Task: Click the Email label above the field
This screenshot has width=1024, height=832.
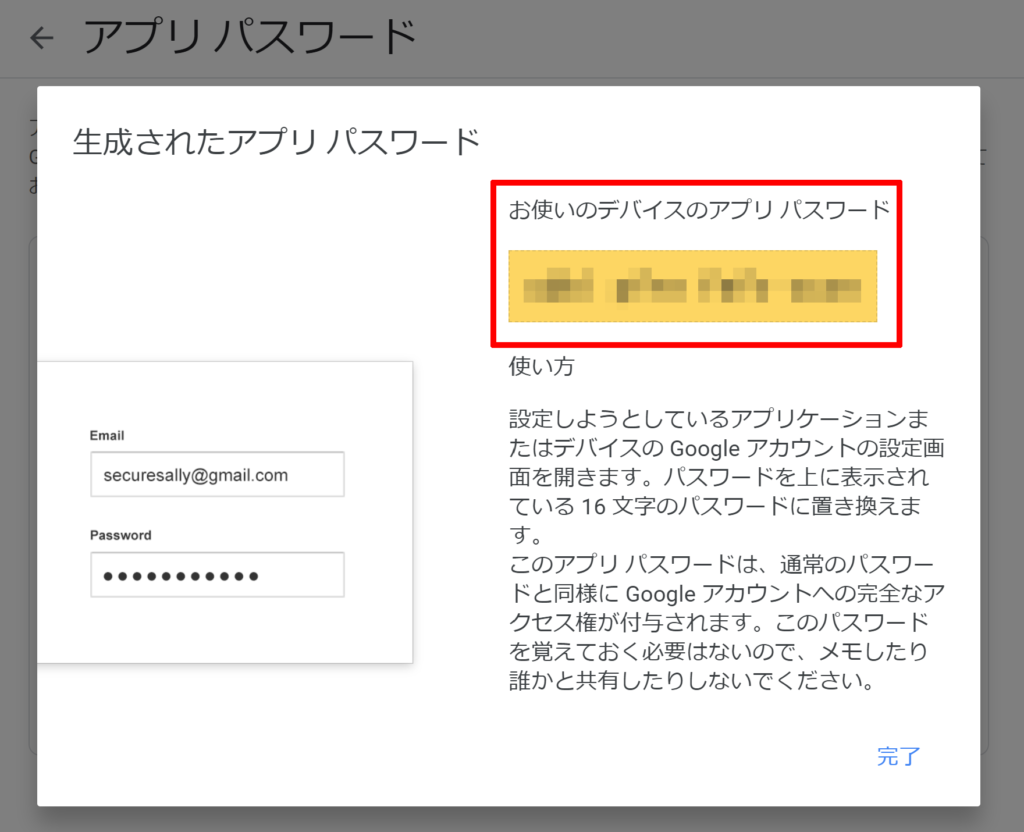Action: pyautogui.click(x=107, y=436)
